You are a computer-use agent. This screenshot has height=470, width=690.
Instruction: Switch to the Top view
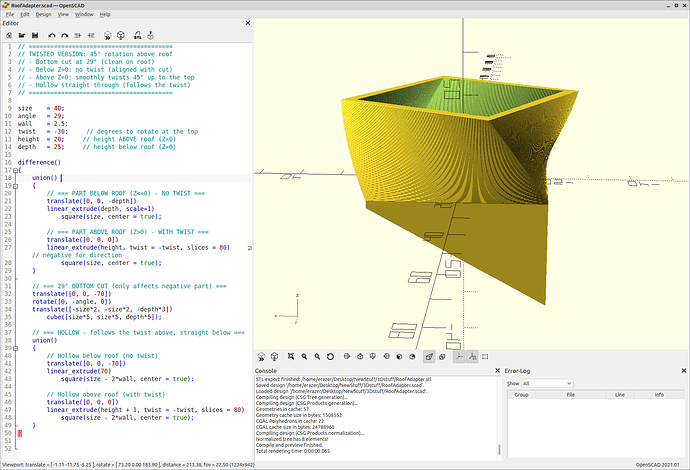360,356
